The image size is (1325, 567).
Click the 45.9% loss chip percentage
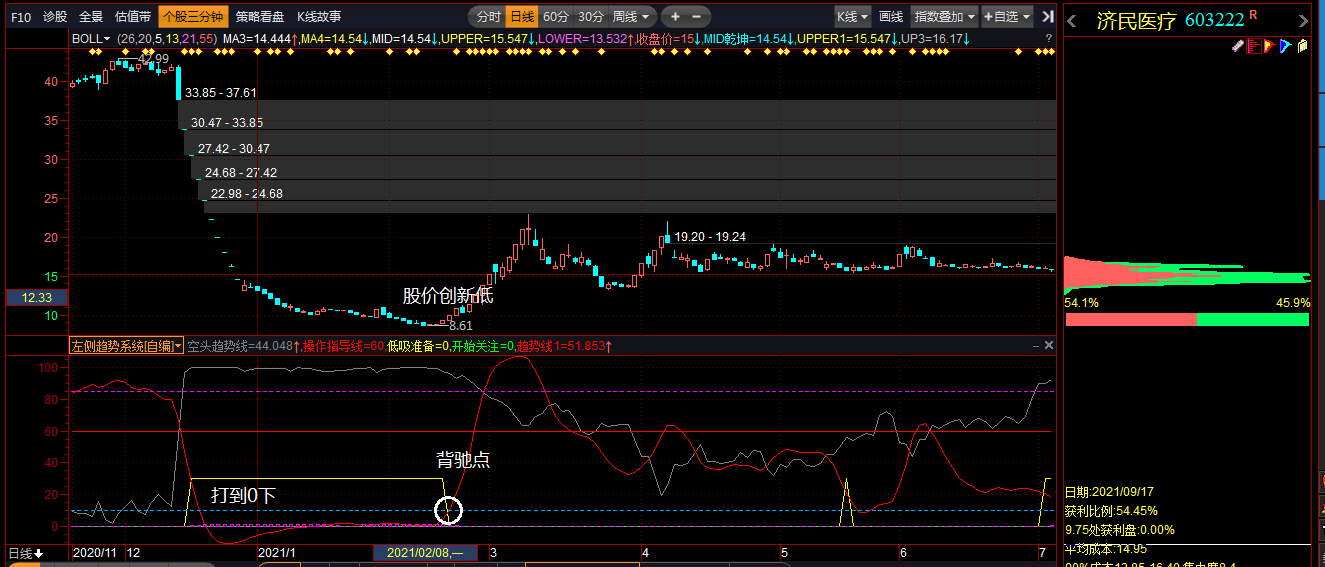tap(1293, 302)
